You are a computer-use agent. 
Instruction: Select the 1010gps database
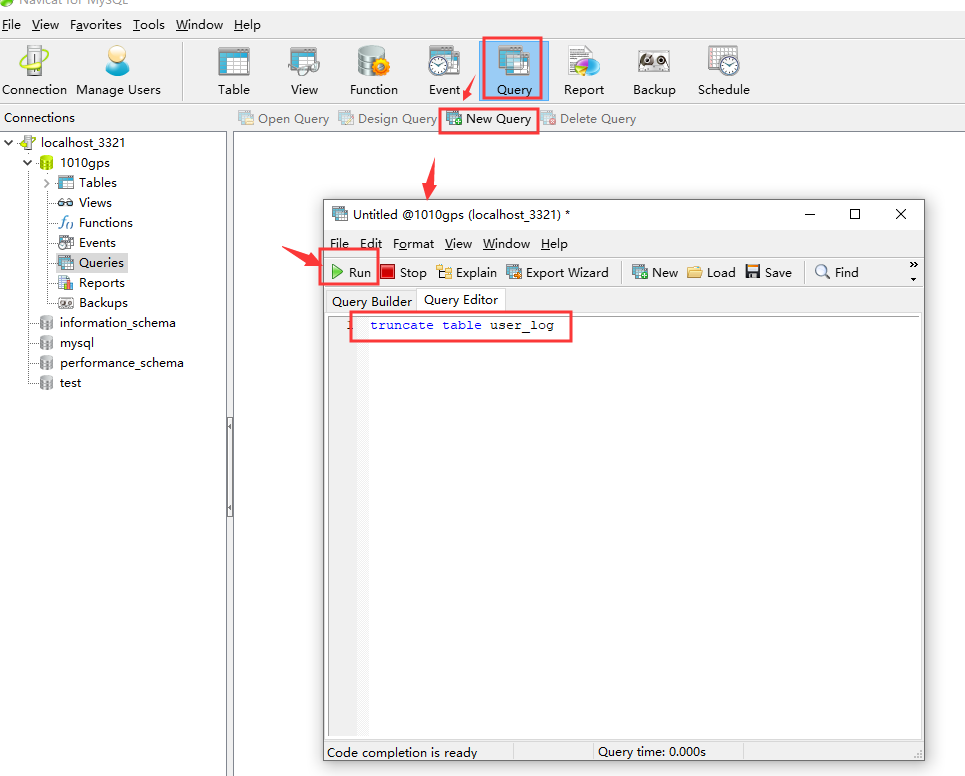(x=85, y=163)
